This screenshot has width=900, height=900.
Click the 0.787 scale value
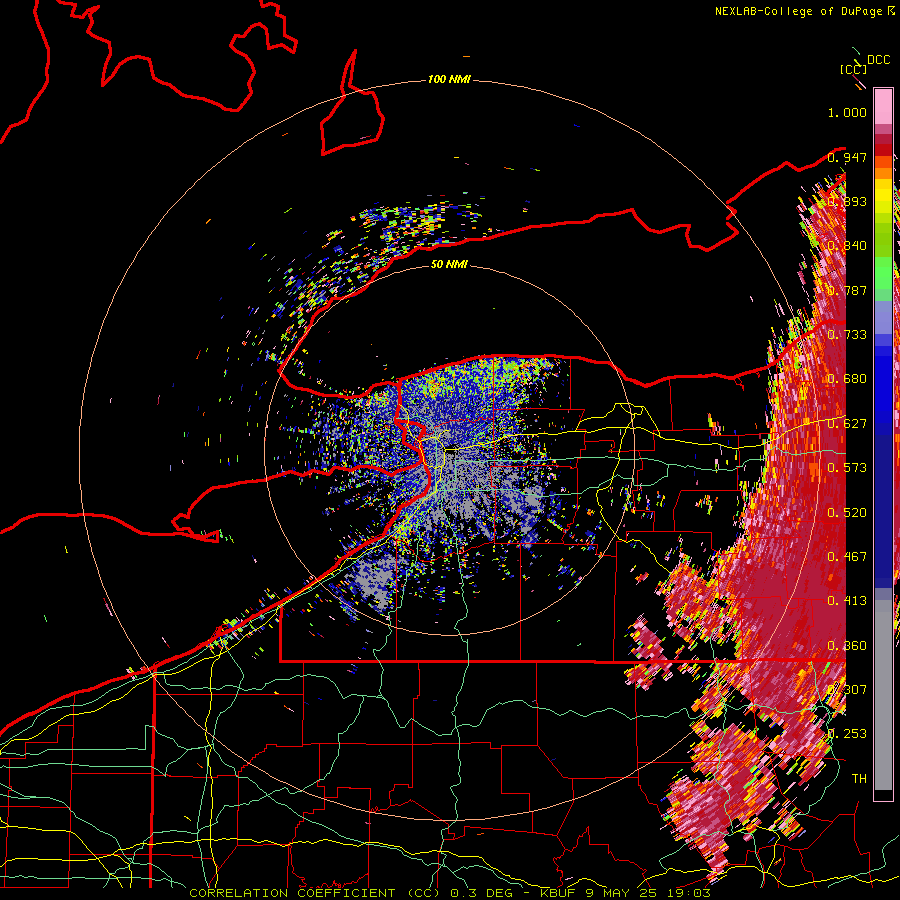pyautogui.click(x=847, y=290)
